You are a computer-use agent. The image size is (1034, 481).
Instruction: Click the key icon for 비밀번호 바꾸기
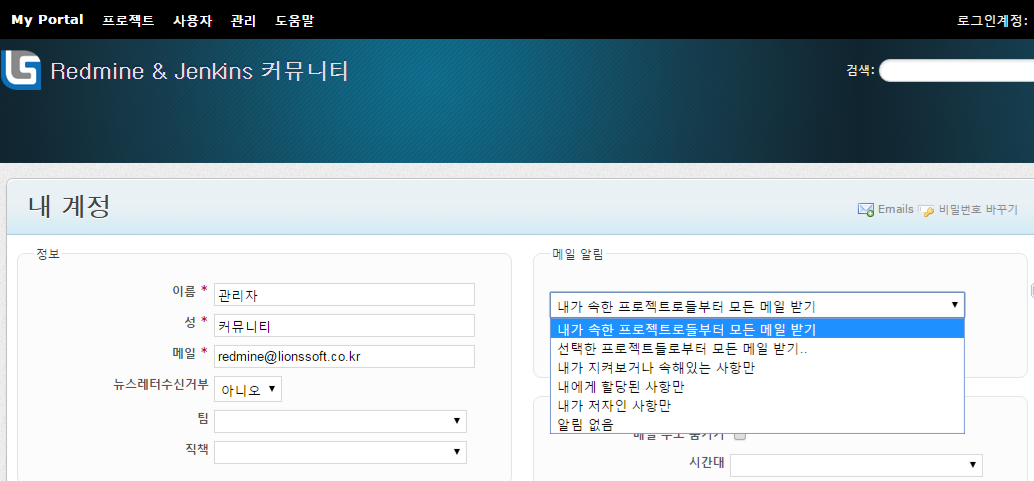pyautogui.click(x=926, y=210)
